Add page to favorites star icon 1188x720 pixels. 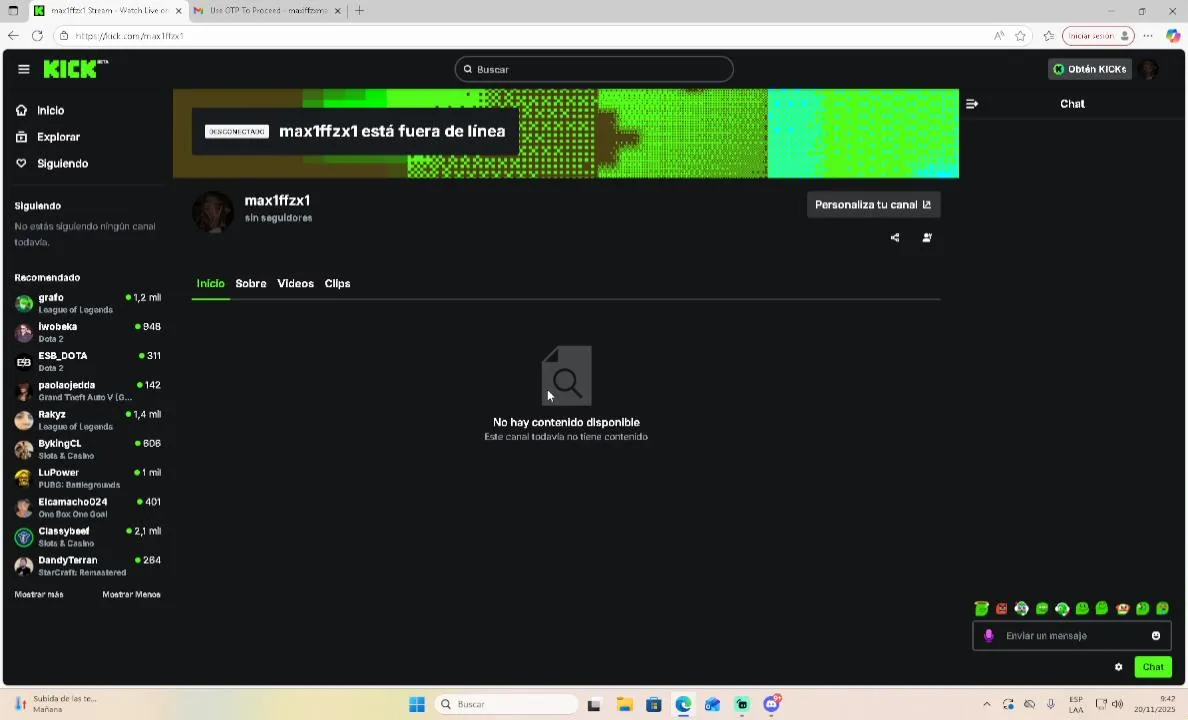1021,36
